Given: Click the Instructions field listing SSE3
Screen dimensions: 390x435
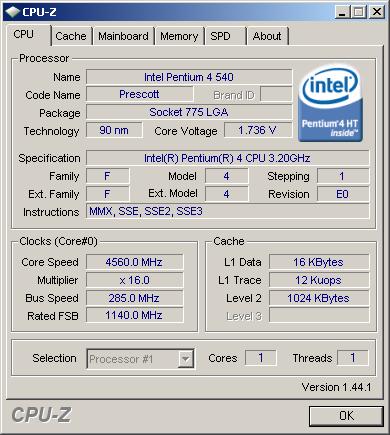Looking at the screenshot, I should click(x=228, y=211).
